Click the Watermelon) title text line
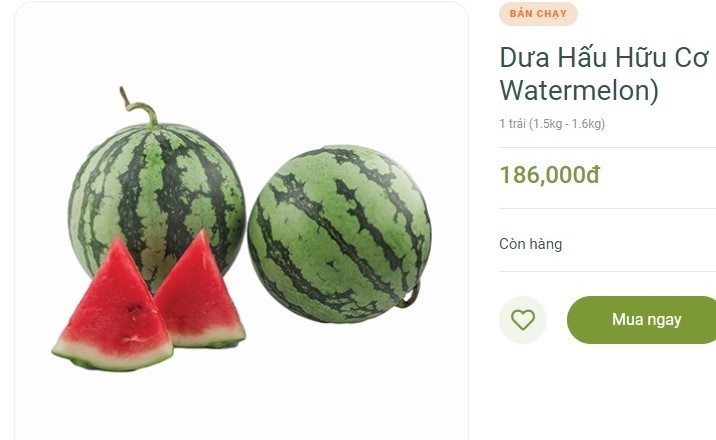Image resolution: width=716 pixels, height=440 pixels. [x=579, y=90]
